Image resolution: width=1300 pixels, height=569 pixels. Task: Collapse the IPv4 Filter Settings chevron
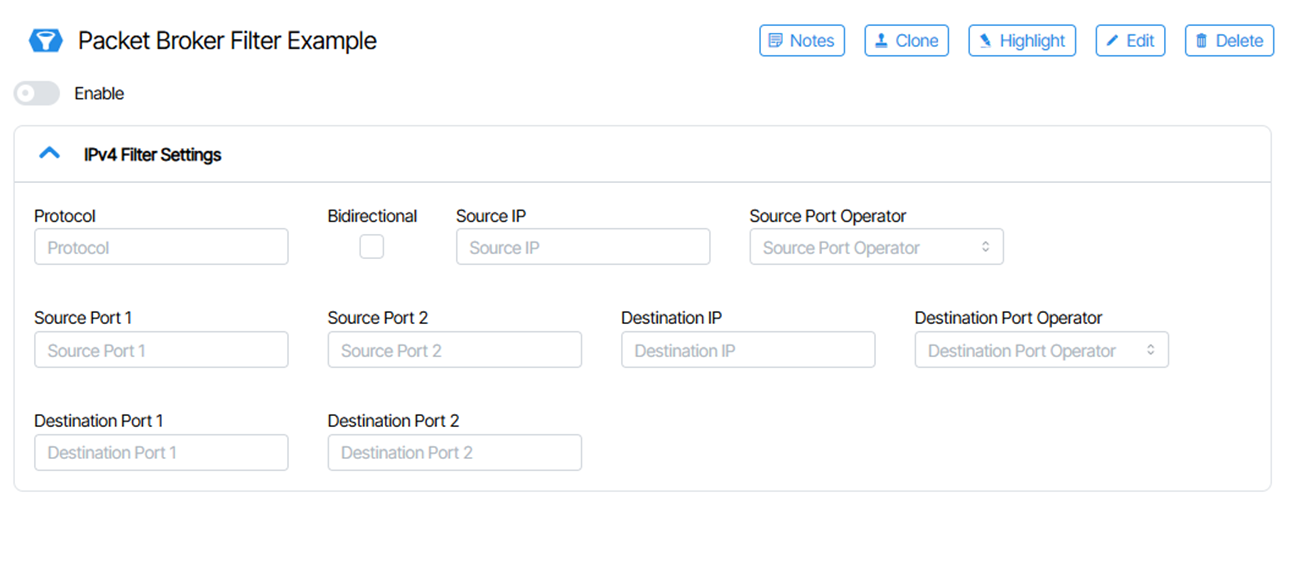click(48, 154)
